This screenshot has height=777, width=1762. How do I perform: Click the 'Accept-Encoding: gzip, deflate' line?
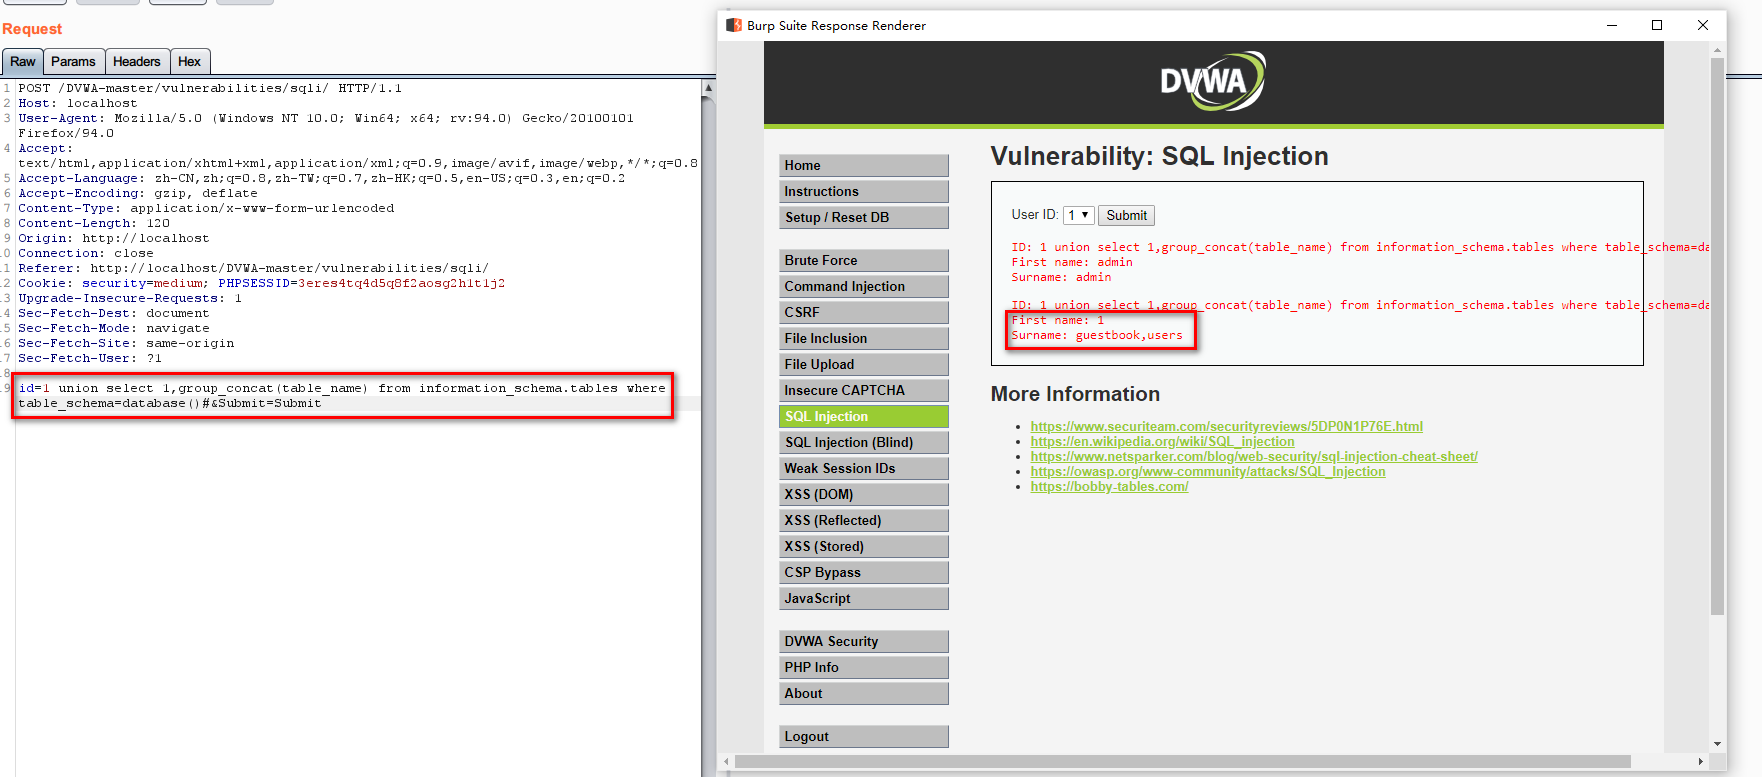click(x=138, y=193)
